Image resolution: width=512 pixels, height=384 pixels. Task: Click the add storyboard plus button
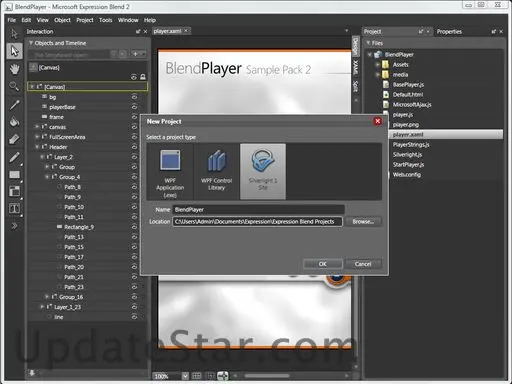click(x=136, y=54)
